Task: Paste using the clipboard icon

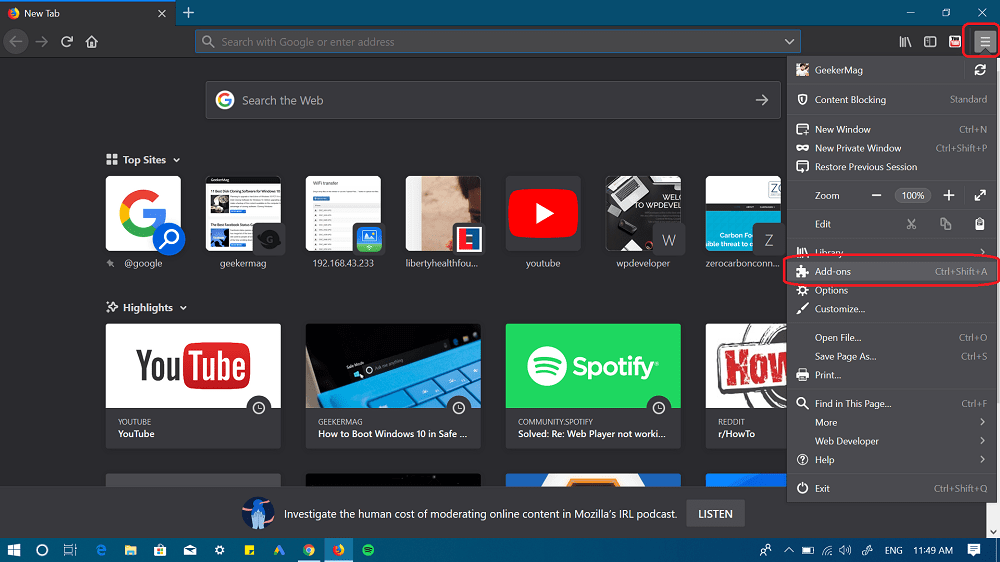Action: click(980, 224)
